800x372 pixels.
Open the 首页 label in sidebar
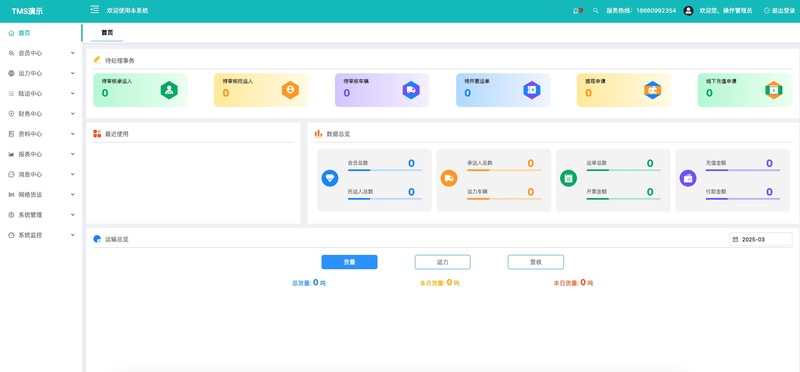click(24, 33)
